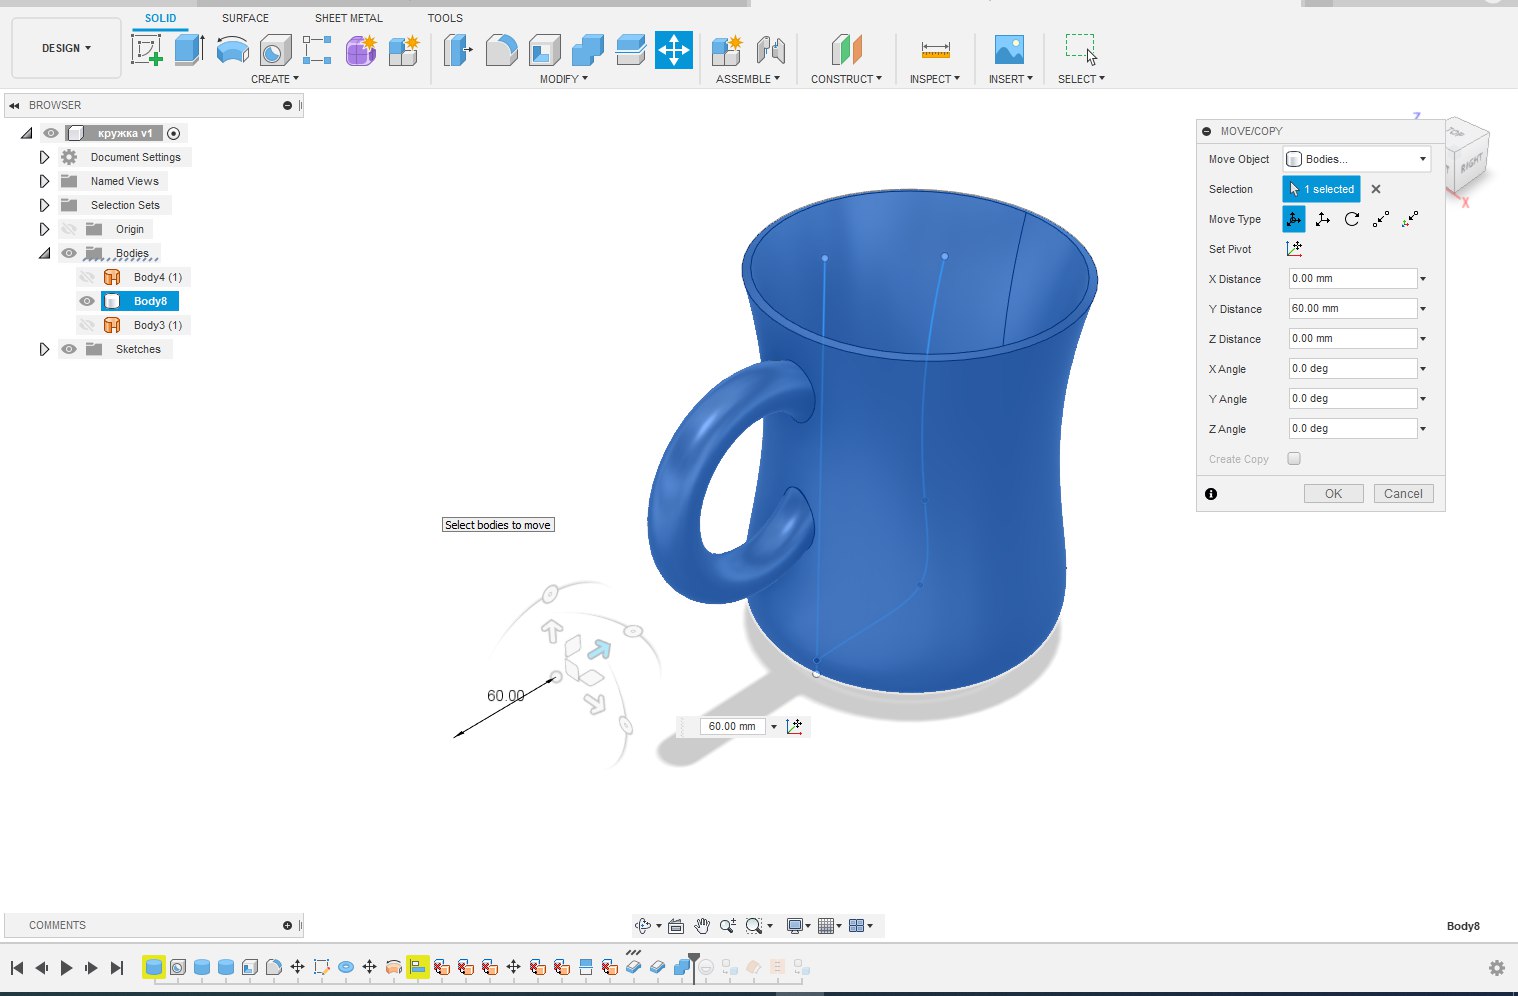The image size is (1518, 996).
Task: Click the Select tool icon
Action: point(1081,49)
